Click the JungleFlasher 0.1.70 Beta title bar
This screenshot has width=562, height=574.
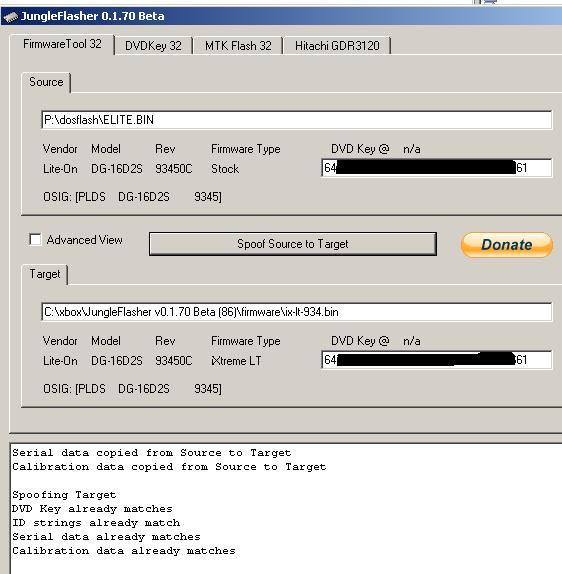281,16
